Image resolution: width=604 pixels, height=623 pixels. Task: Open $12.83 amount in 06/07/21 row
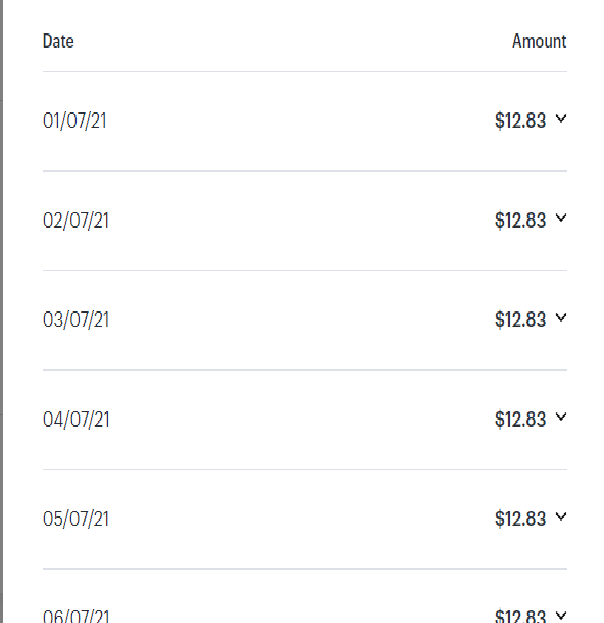click(521, 616)
